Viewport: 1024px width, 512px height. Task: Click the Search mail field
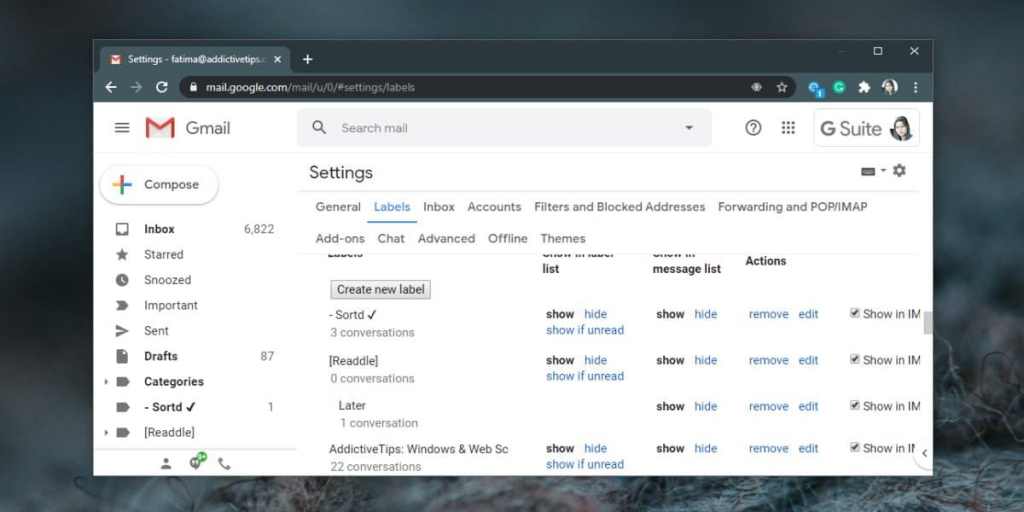click(500, 128)
